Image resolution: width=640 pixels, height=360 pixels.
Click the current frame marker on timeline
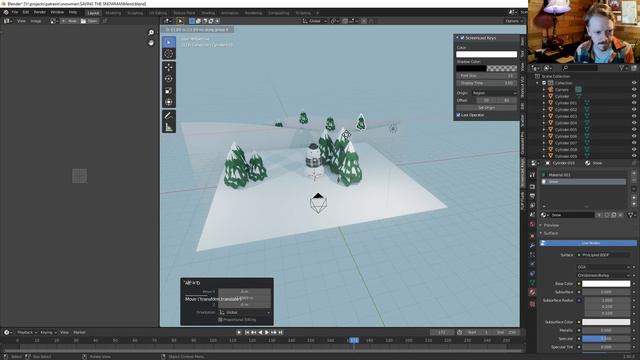(354, 340)
